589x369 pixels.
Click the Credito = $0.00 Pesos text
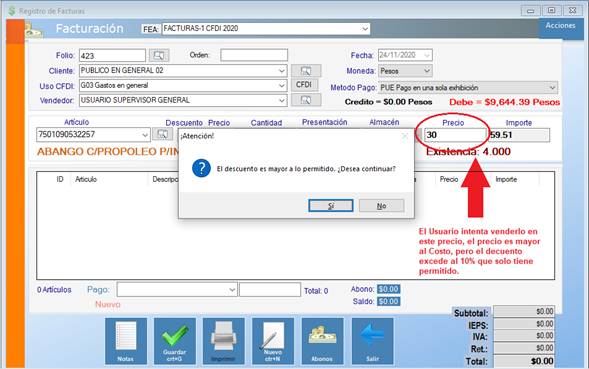coord(388,102)
